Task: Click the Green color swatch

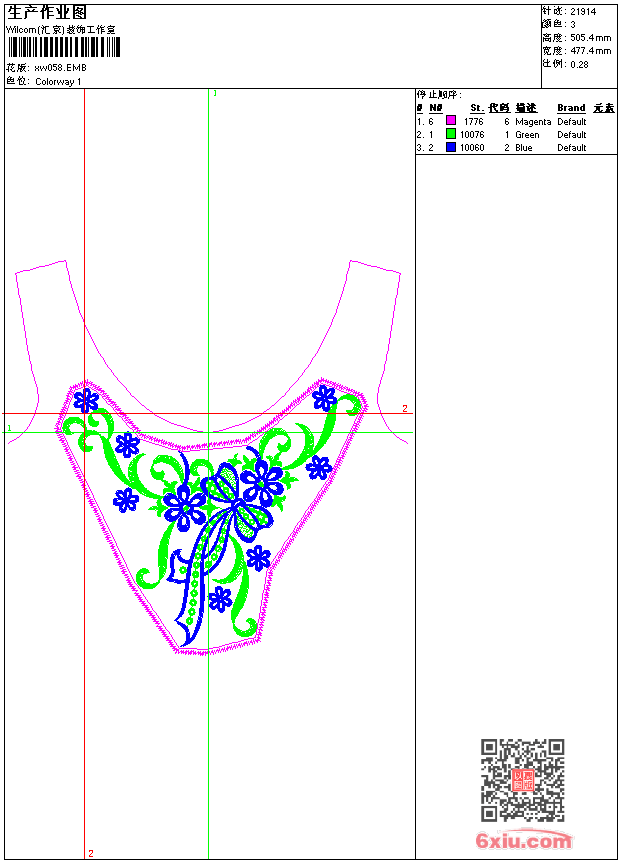Action: [x=451, y=134]
